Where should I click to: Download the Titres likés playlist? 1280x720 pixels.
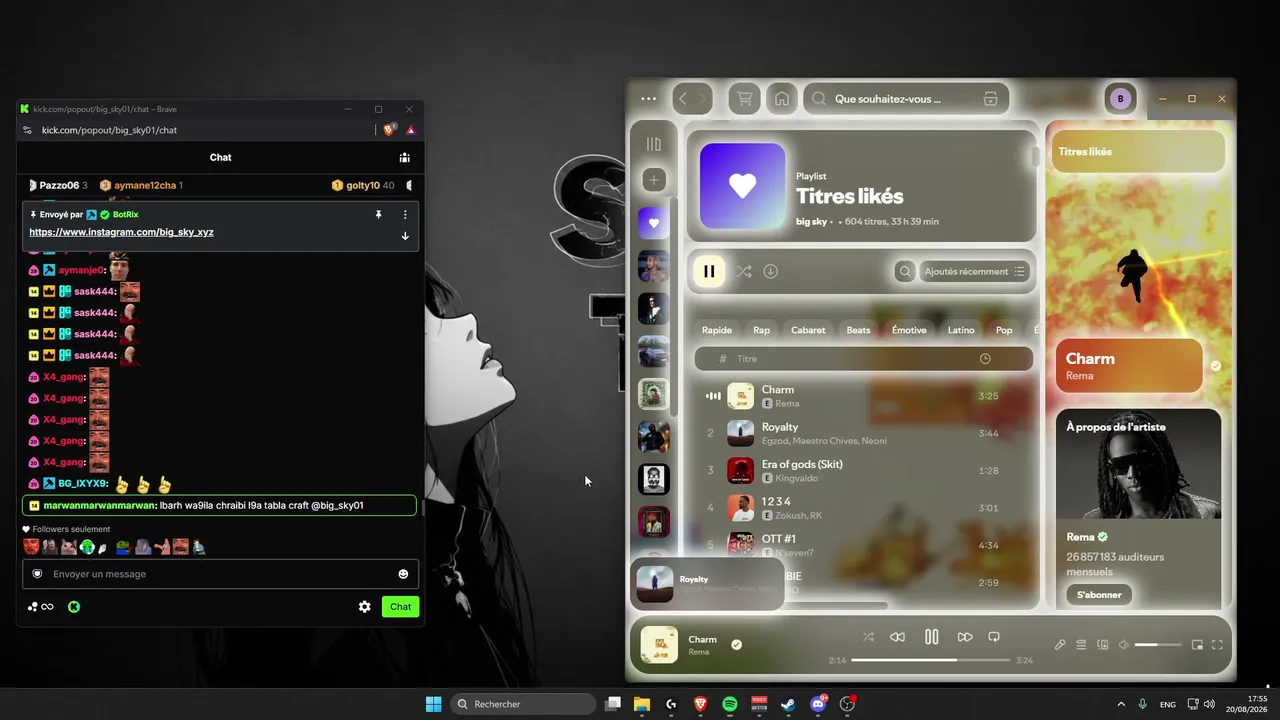771,271
